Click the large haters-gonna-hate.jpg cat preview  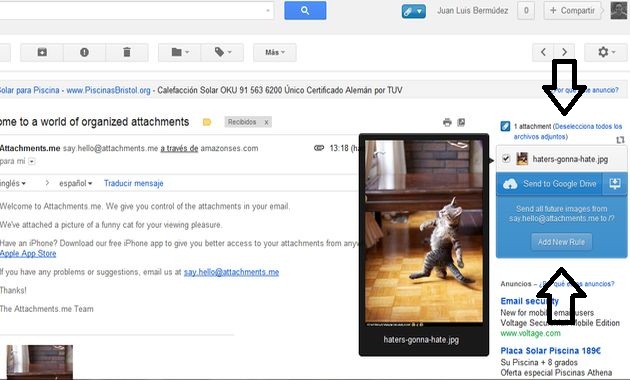pos(424,233)
